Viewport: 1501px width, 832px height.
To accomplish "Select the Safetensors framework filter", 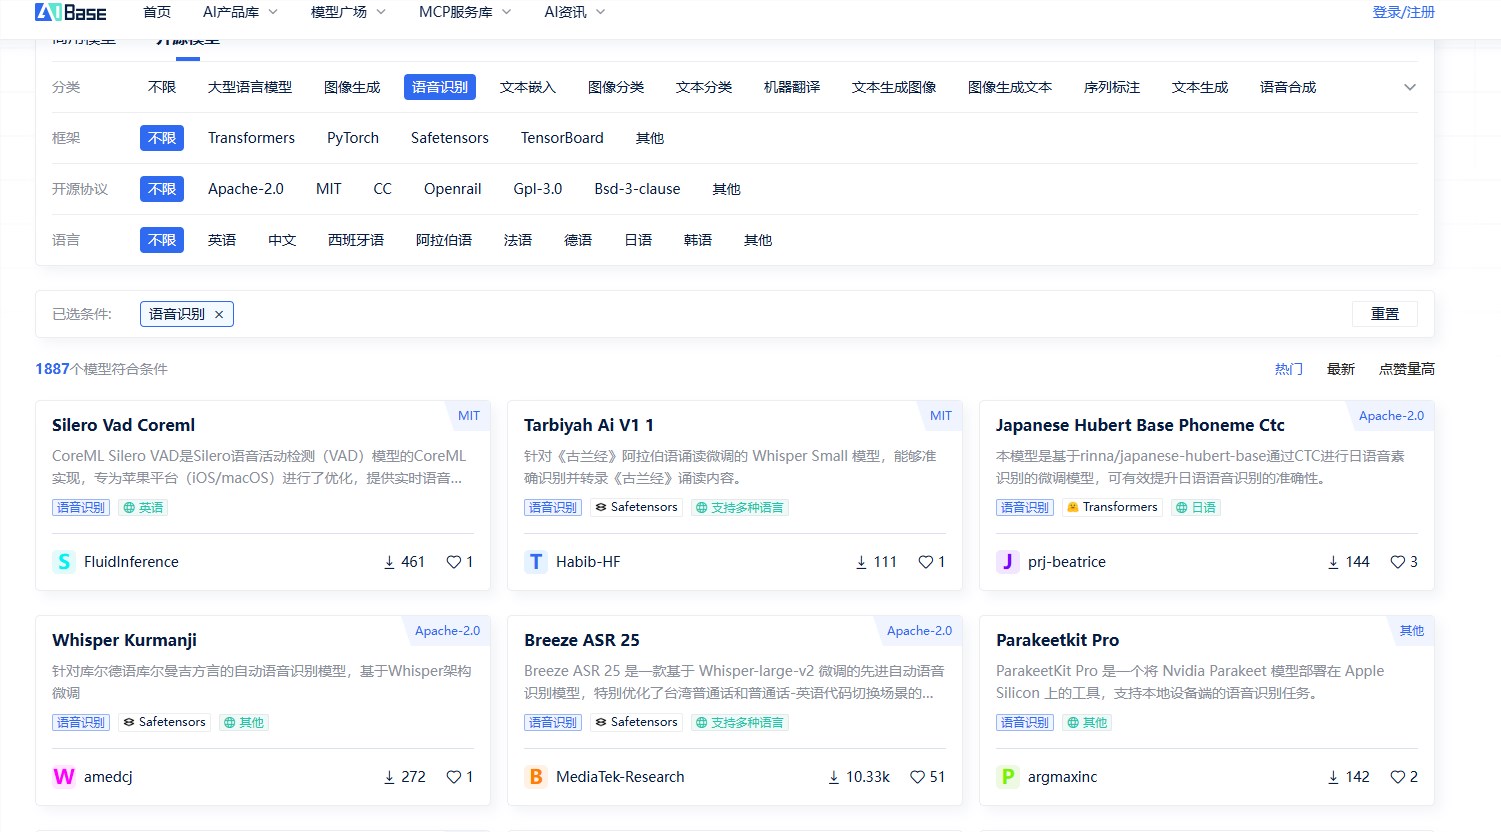I will [x=450, y=138].
